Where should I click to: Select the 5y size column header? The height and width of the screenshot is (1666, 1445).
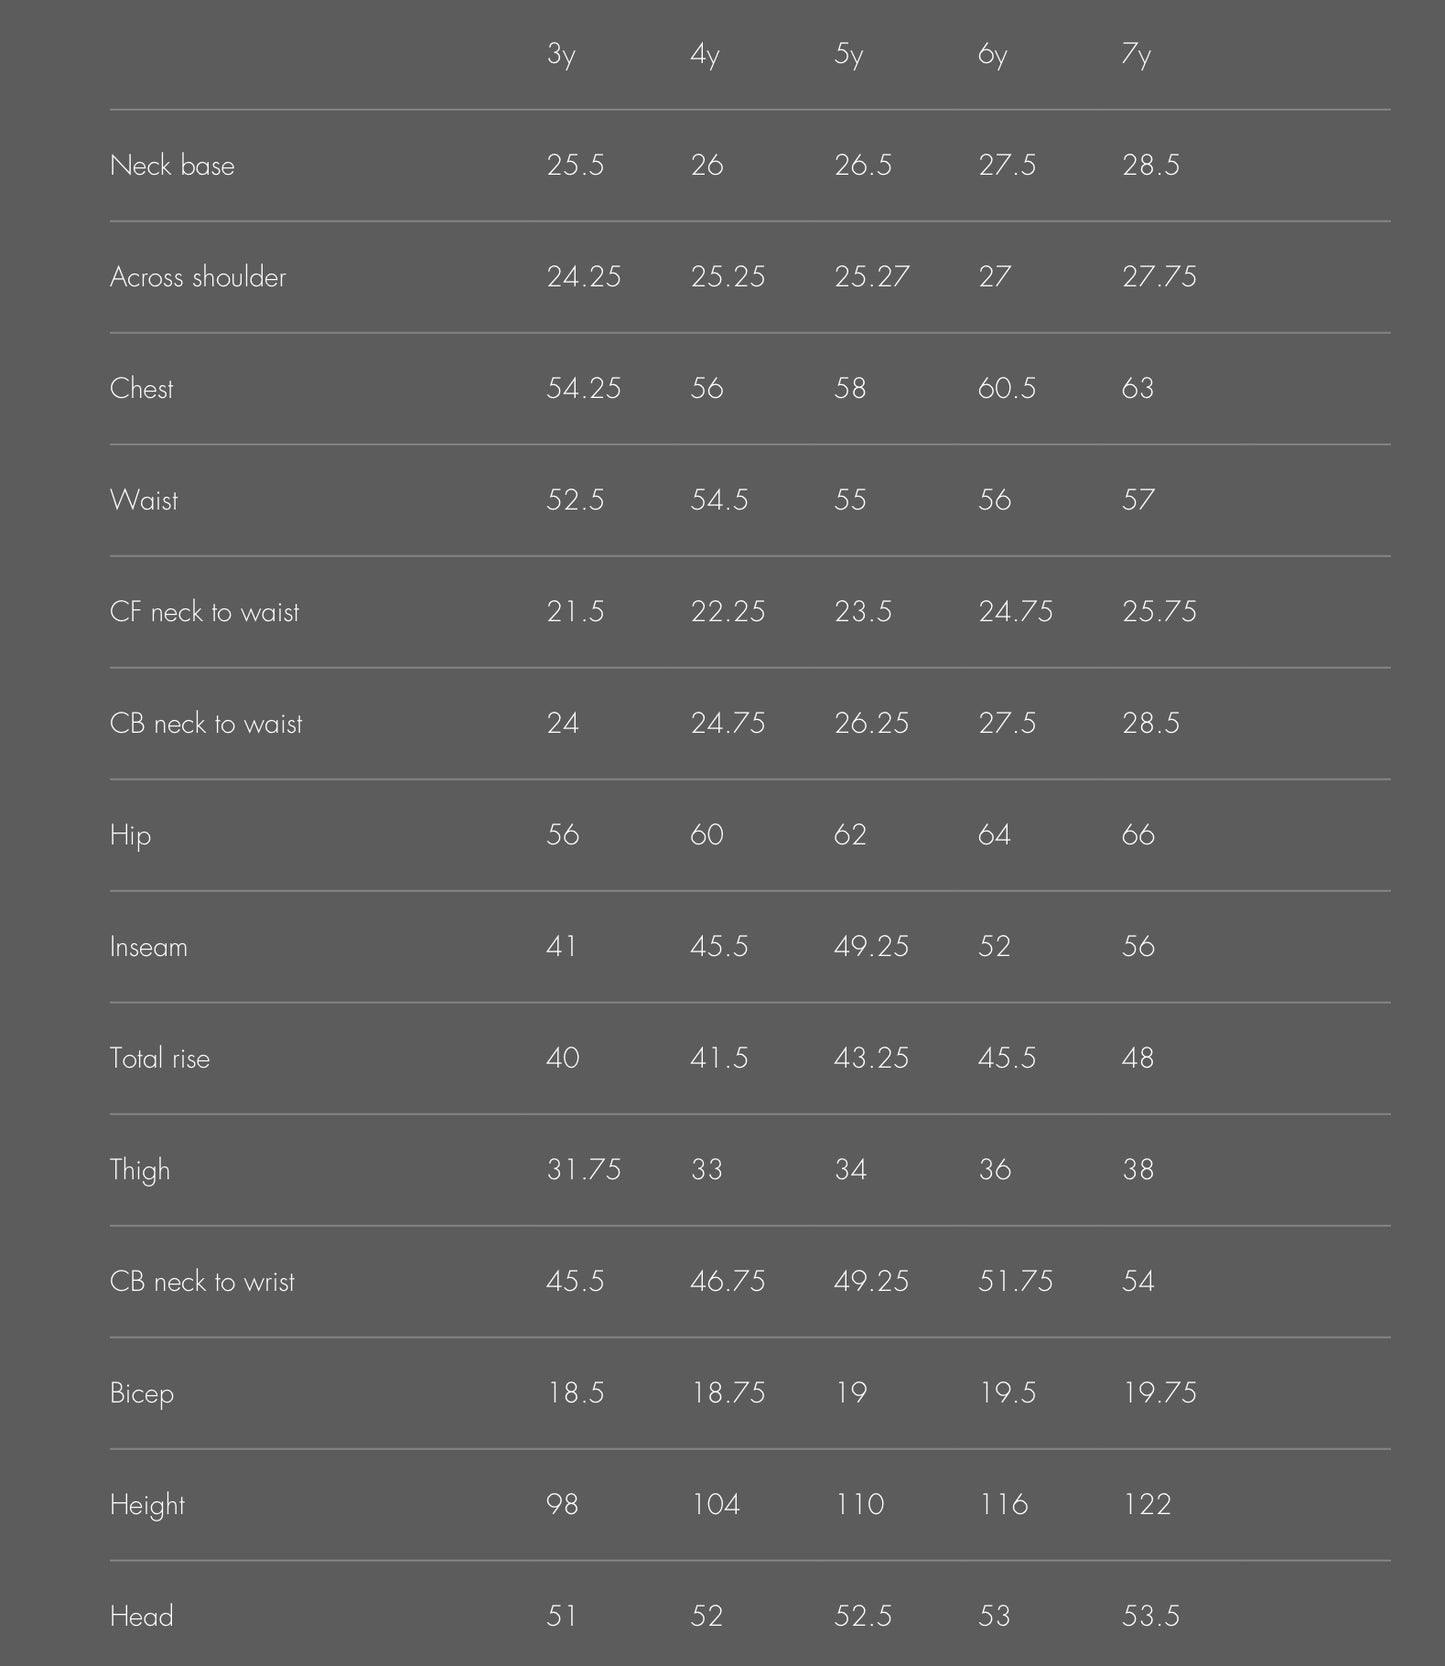tap(848, 55)
